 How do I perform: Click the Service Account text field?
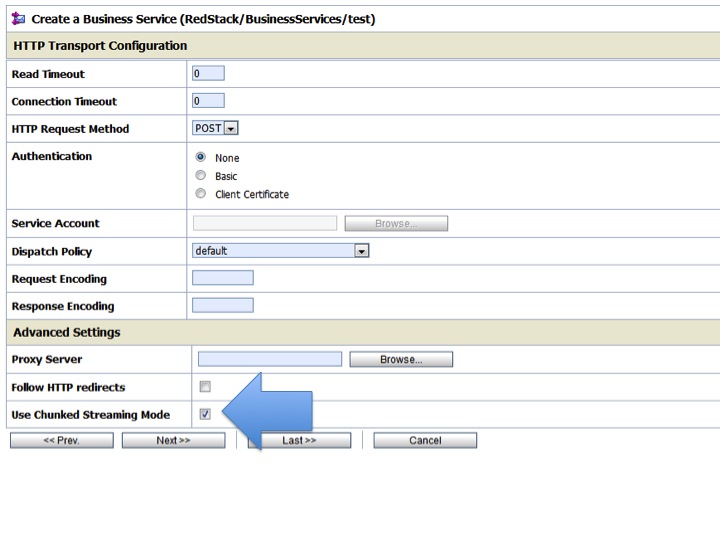(x=264, y=223)
